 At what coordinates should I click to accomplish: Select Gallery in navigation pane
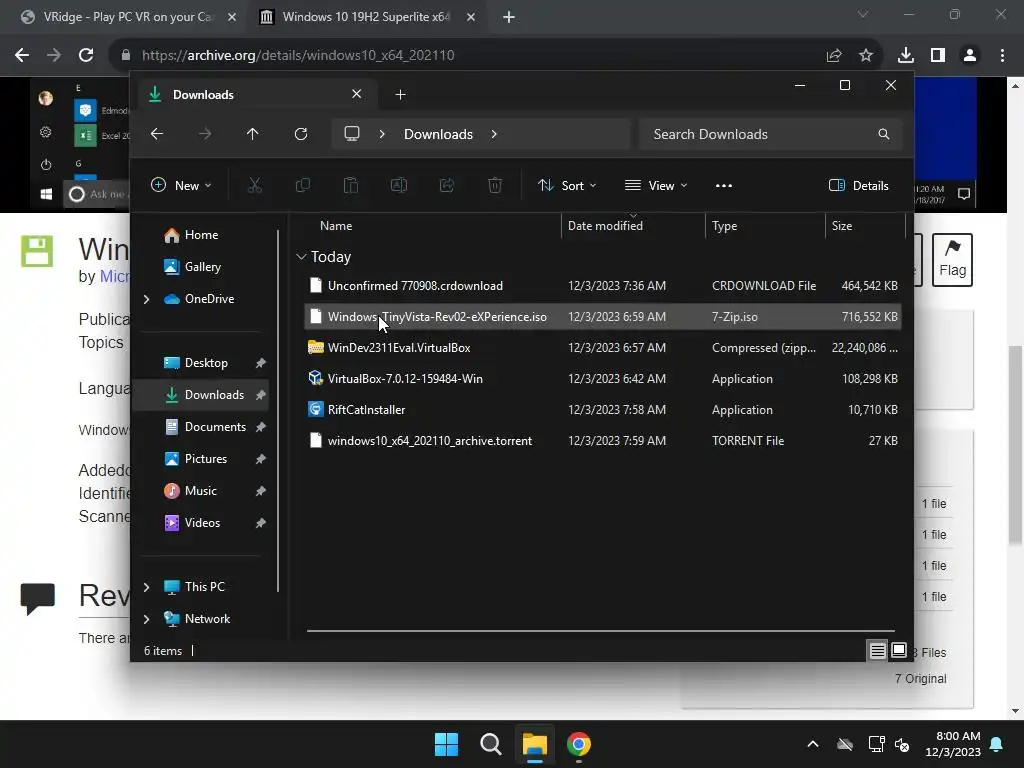click(x=202, y=267)
